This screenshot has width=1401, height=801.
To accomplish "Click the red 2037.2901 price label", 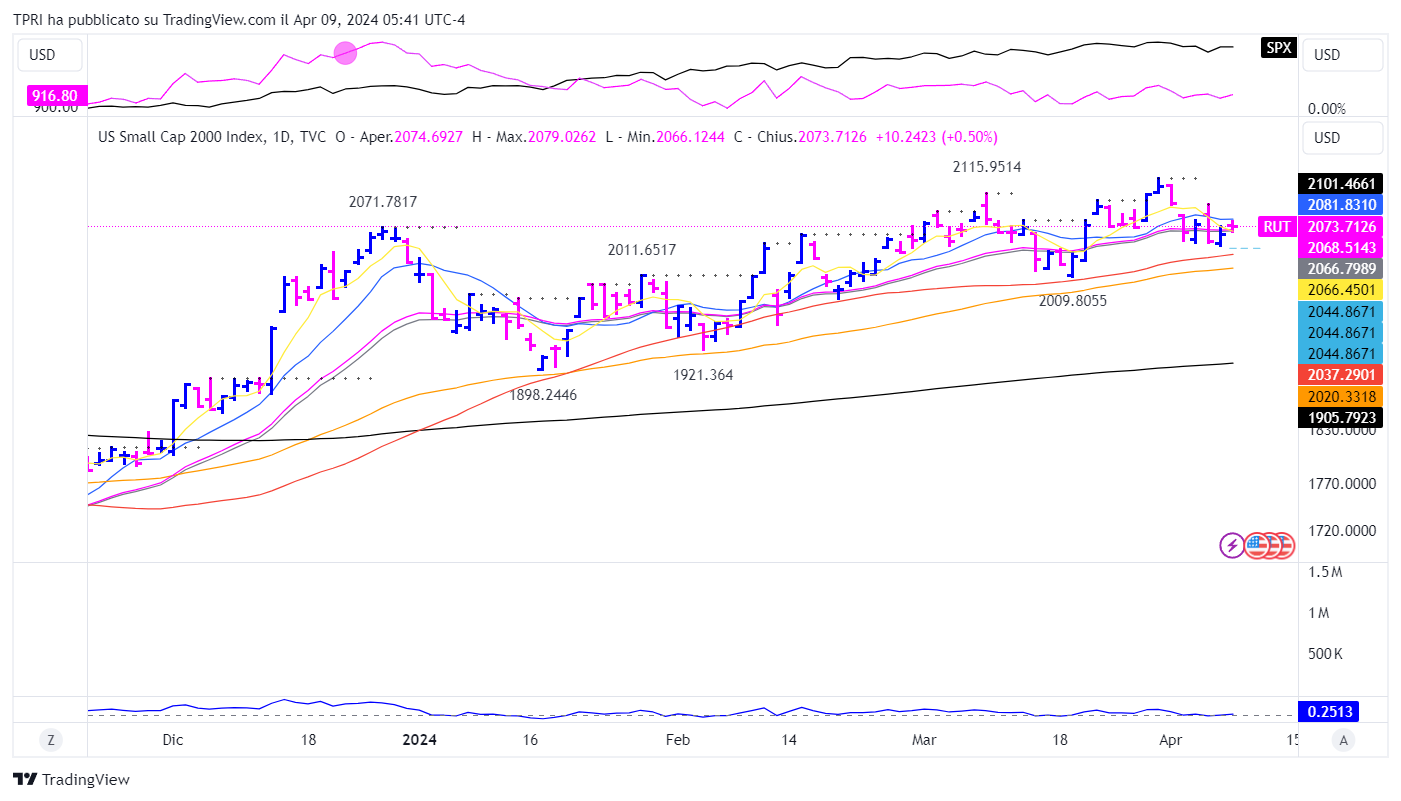I will (x=1340, y=374).
